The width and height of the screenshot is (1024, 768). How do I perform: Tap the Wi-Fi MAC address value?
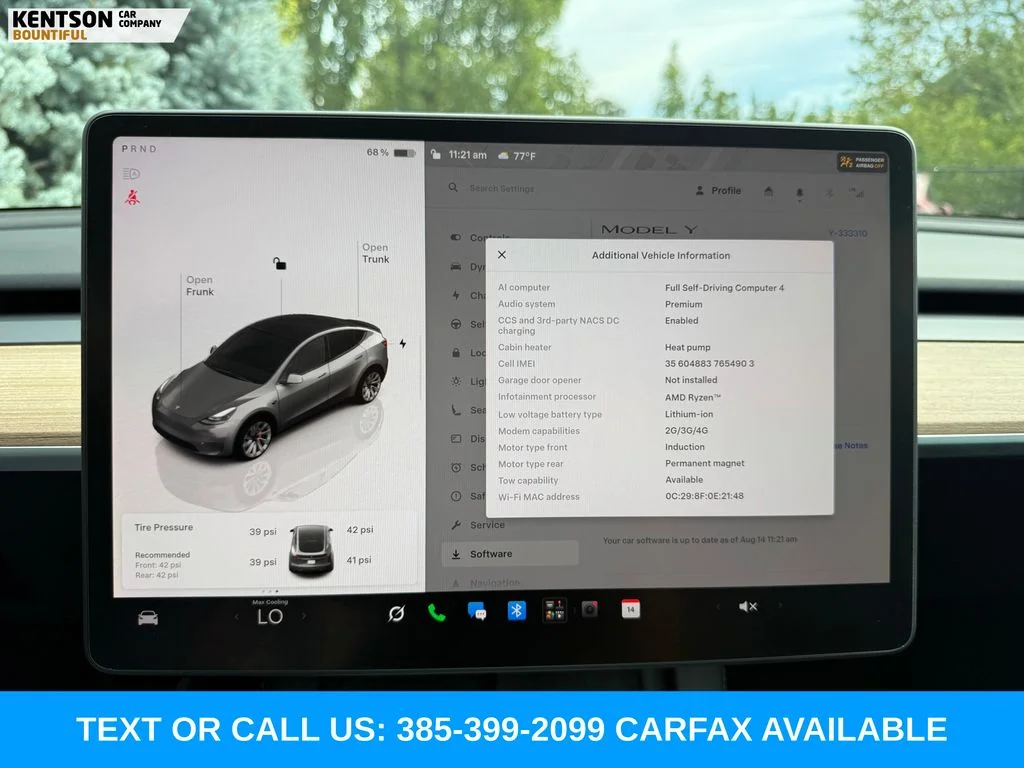704,496
